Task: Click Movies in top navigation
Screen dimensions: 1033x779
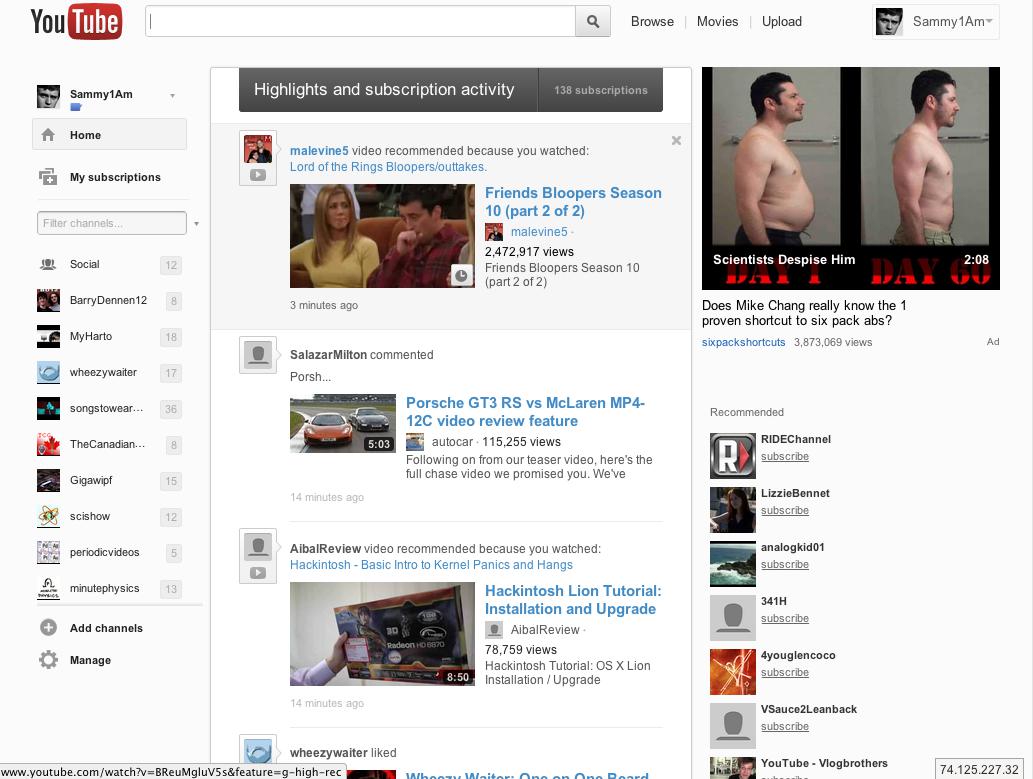Action: [x=717, y=22]
